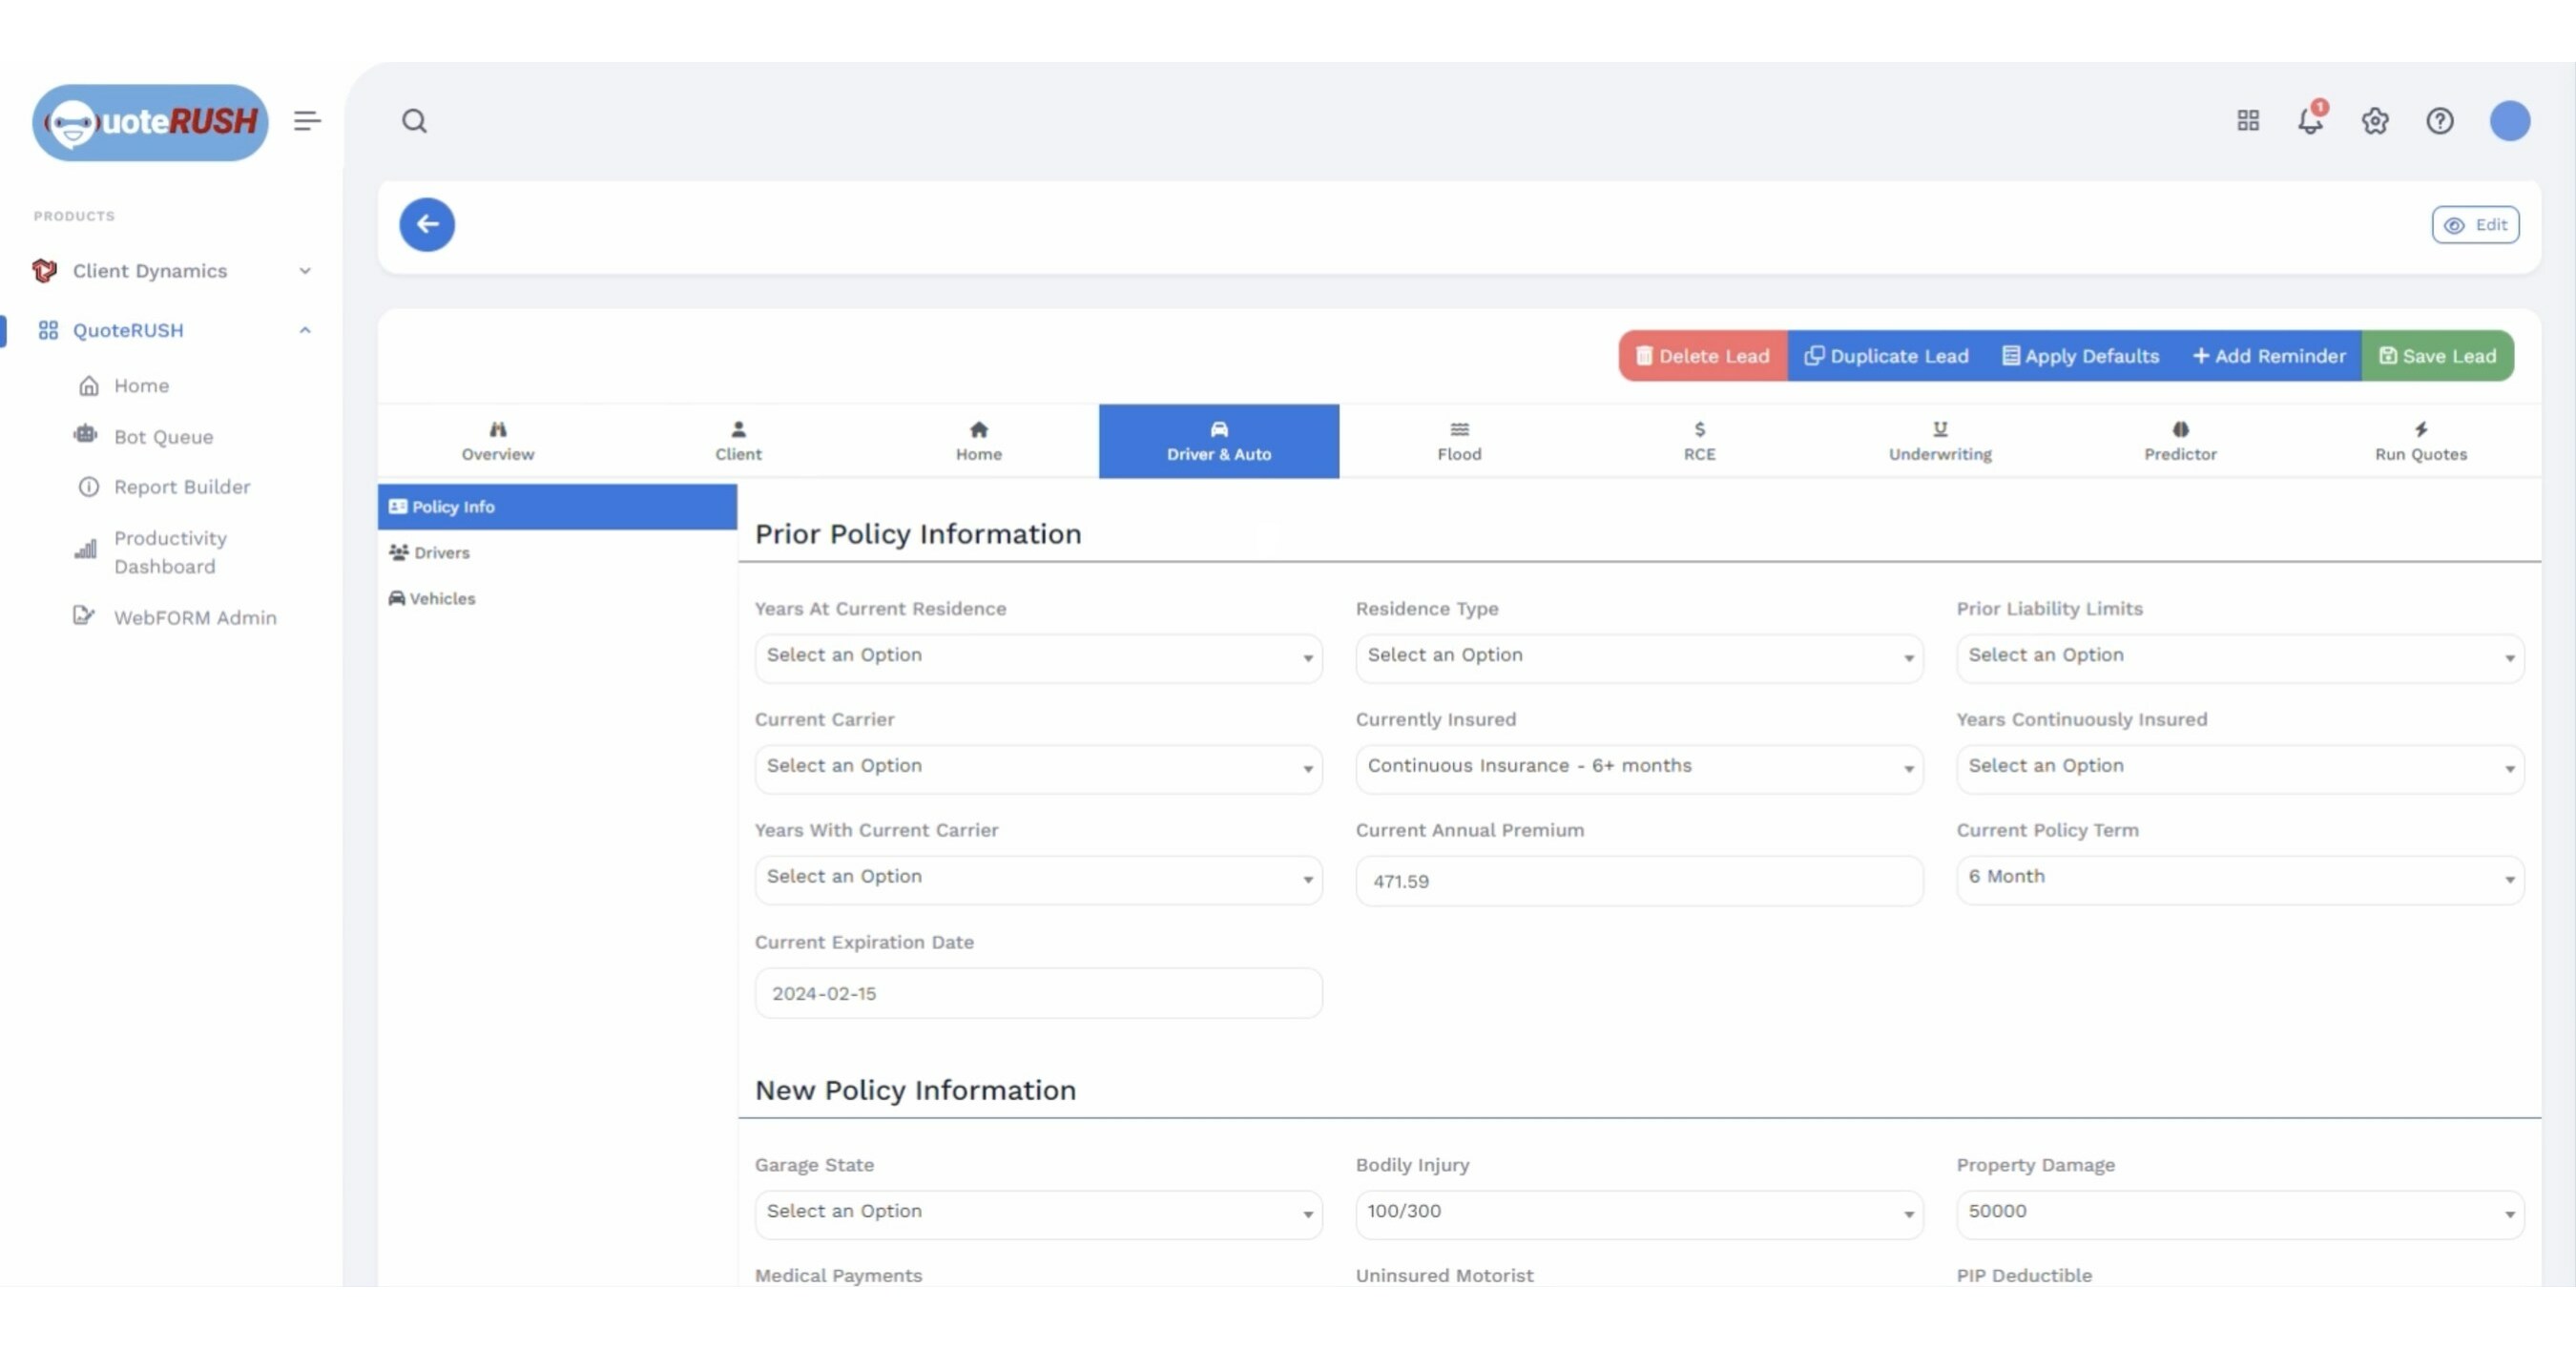
Task: Click the back arrow button
Action: [x=427, y=224]
